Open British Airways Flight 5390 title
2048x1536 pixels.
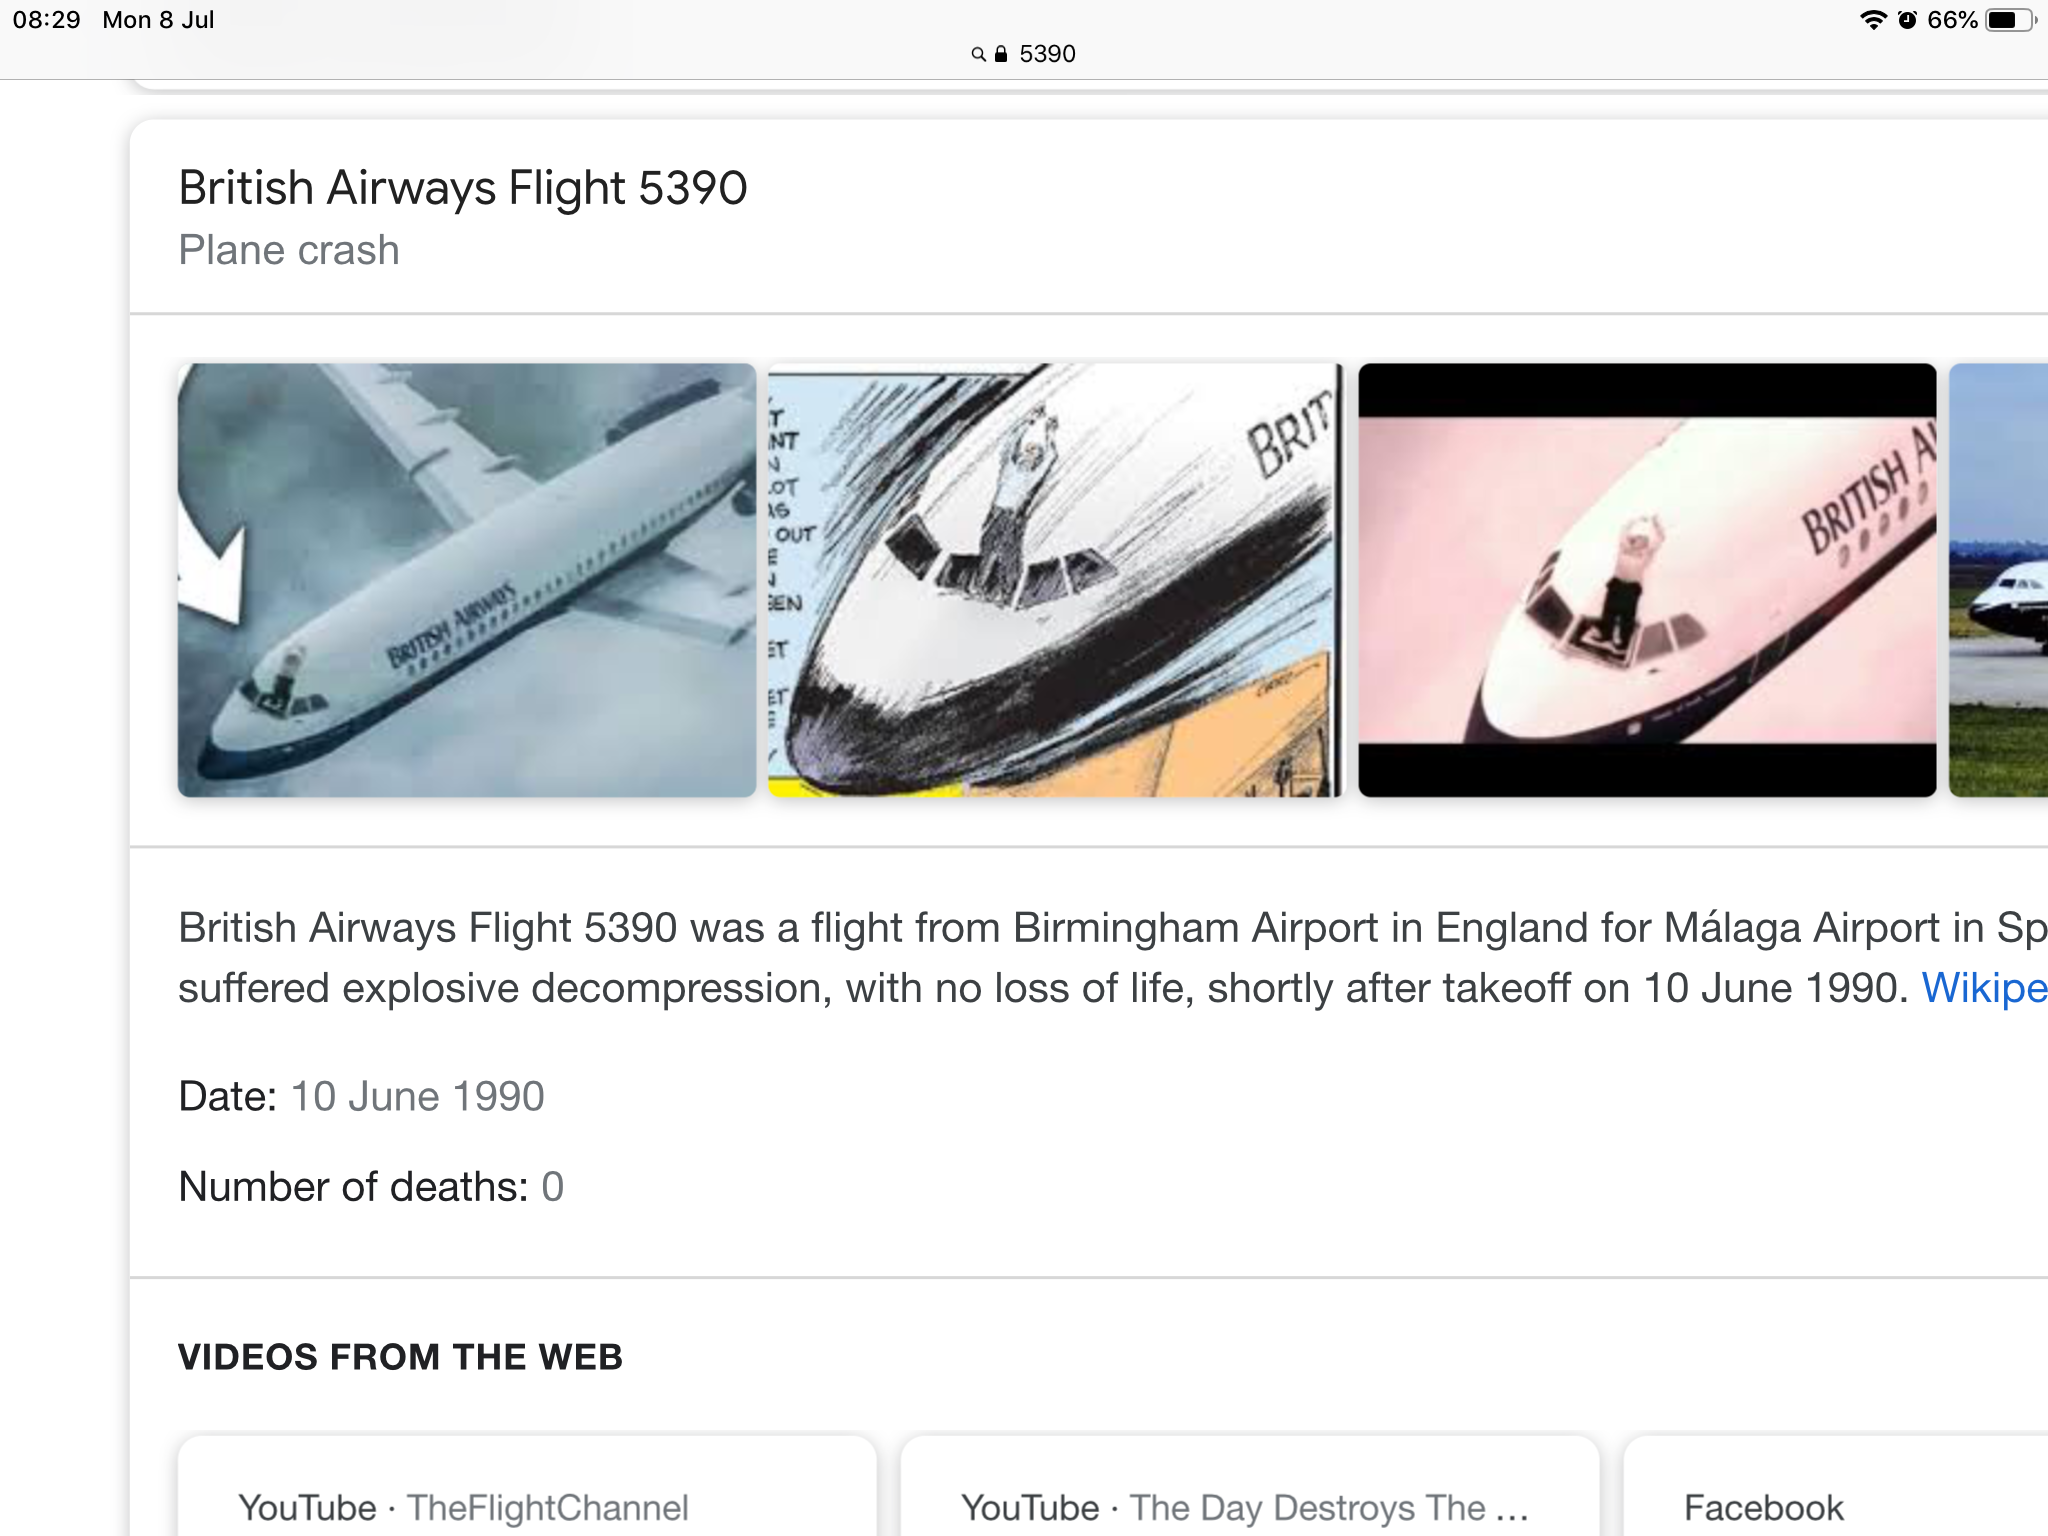click(463, 188)
